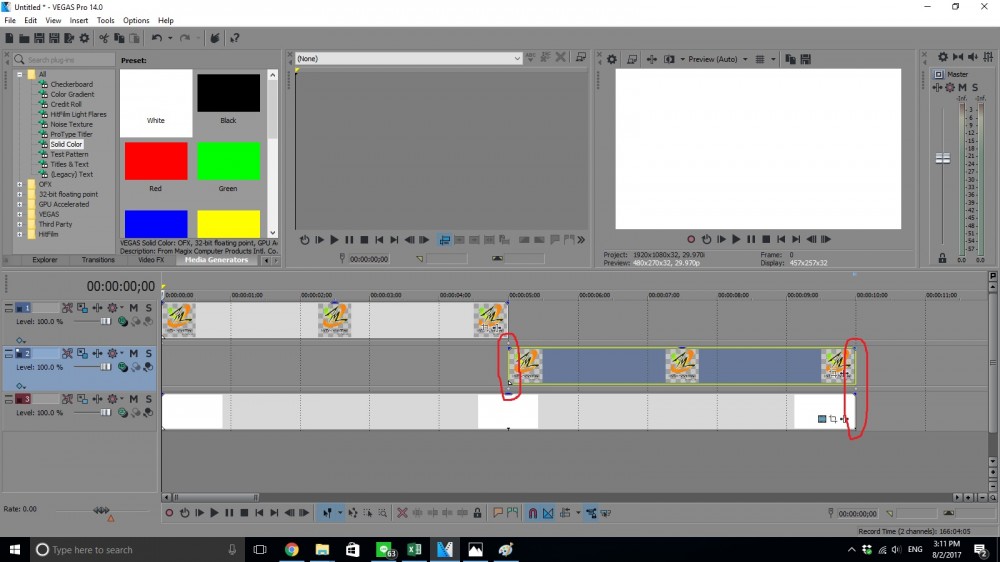Click track 2 Track FX icon
Image resolution: width=1000 pixels, height=562 pixels.
pos(82,353)
